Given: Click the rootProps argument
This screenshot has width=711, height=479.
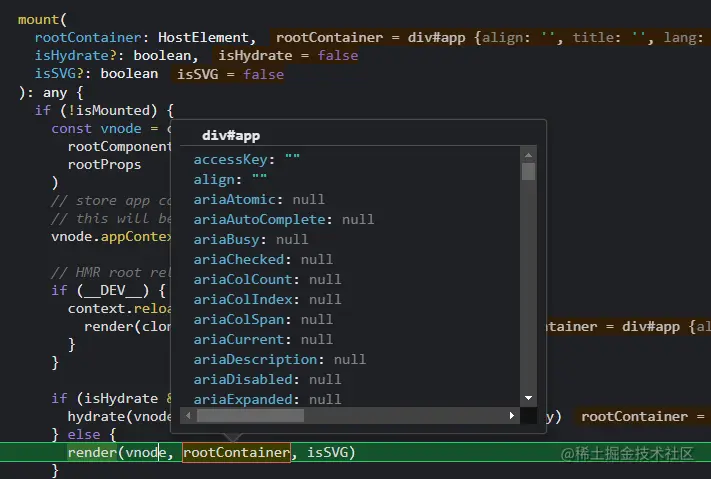Looking at the screenshot, I should [x=104, y=165].
